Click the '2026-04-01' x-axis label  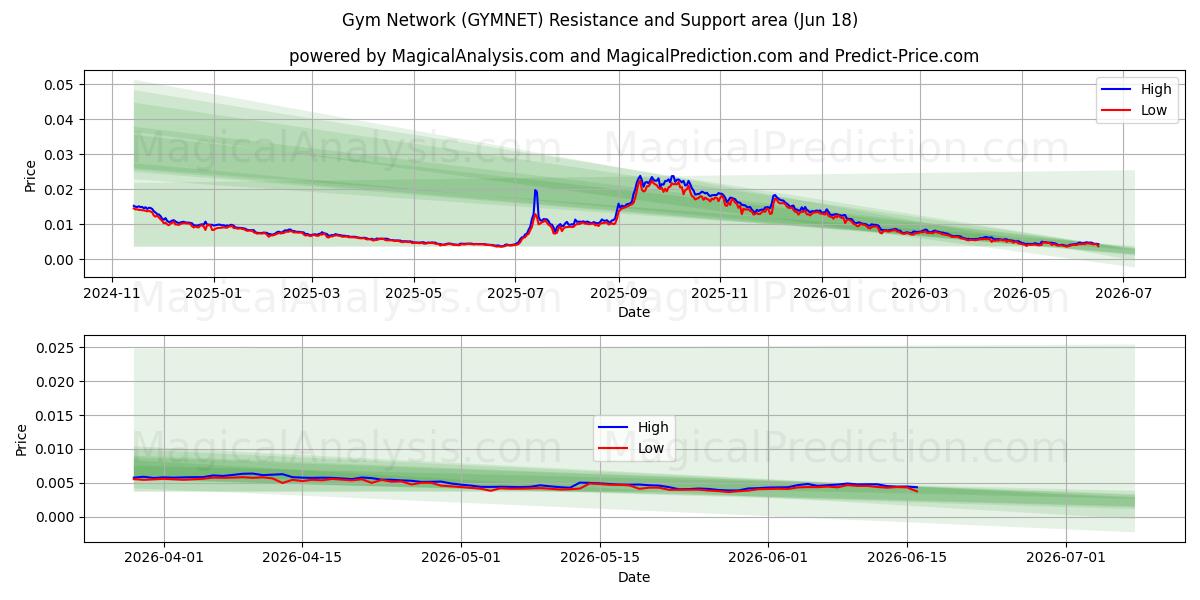tap(165, 559)
